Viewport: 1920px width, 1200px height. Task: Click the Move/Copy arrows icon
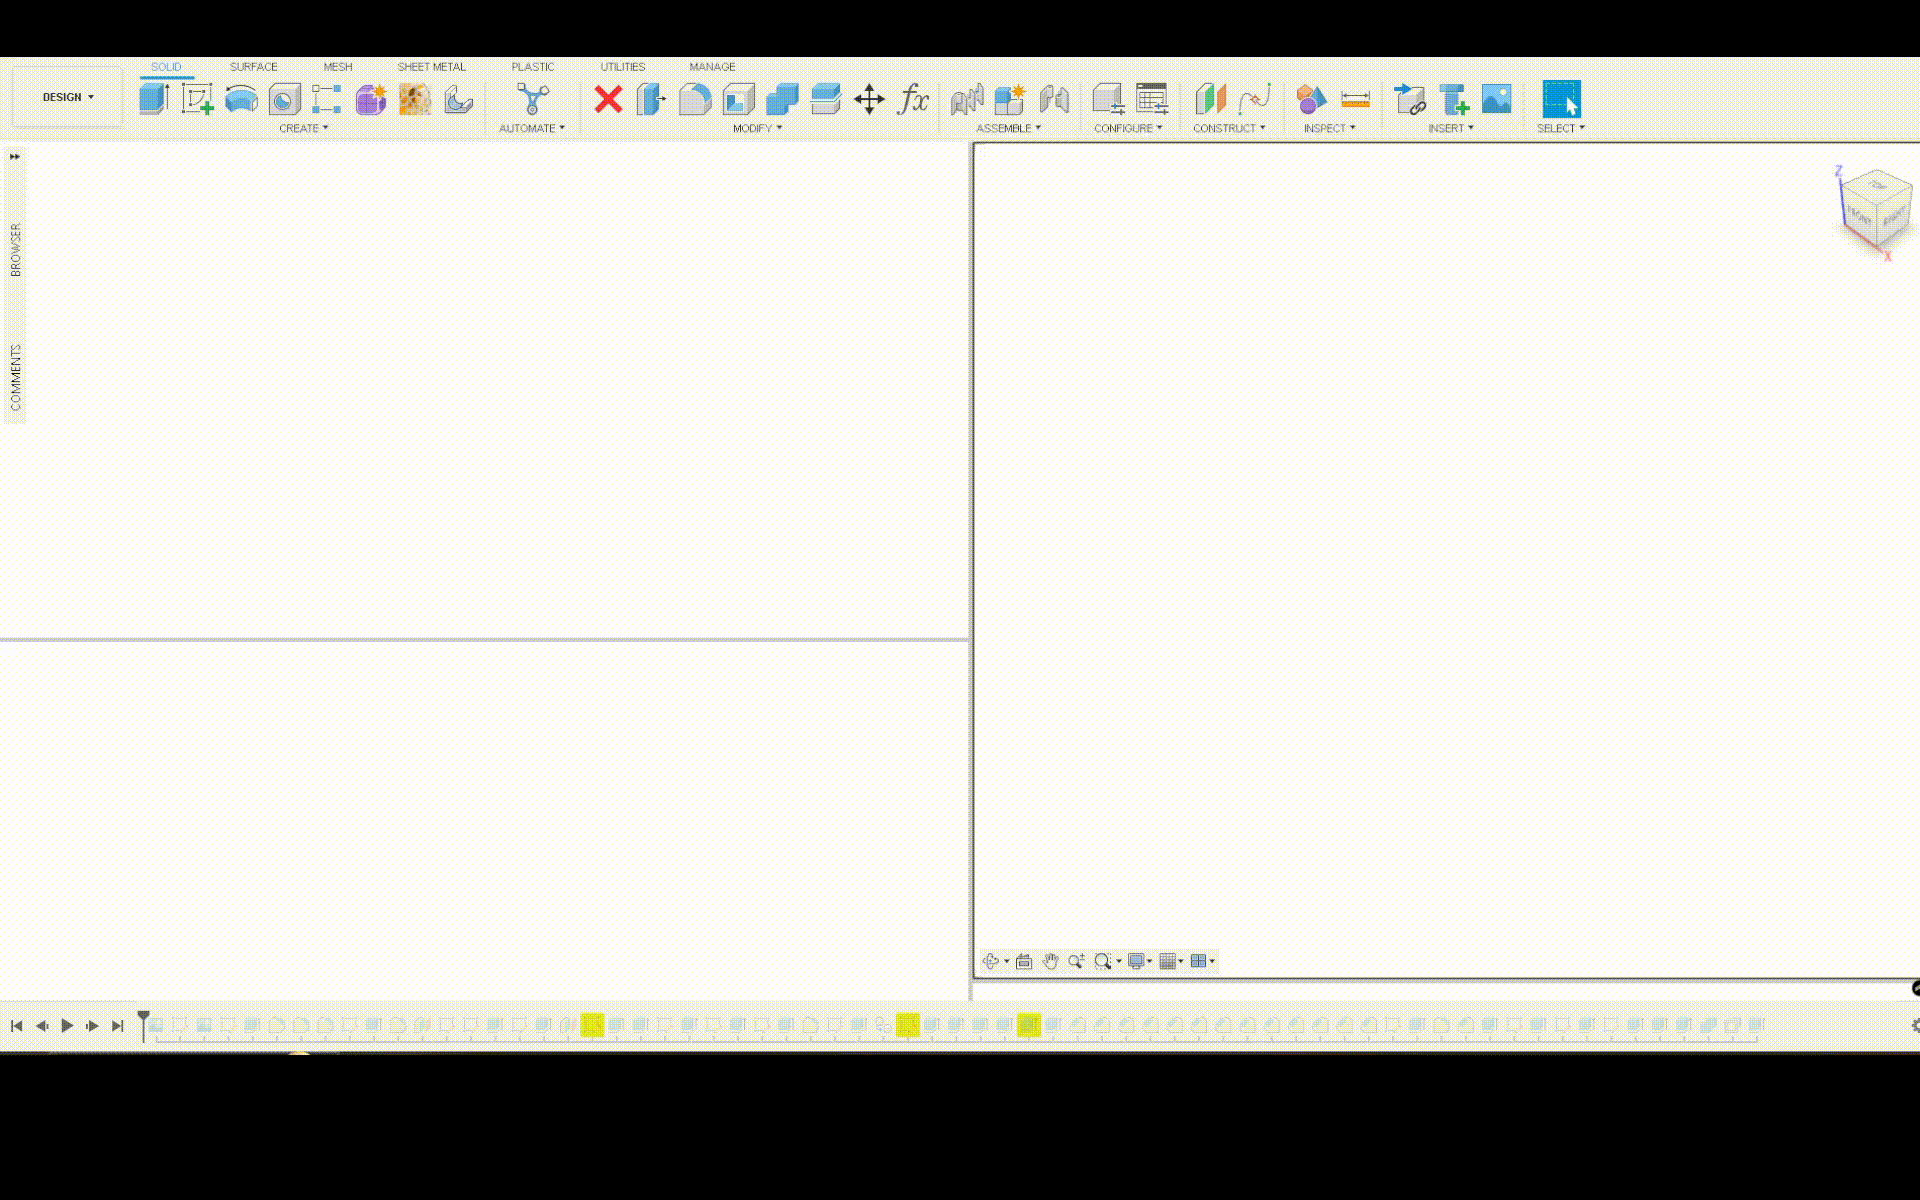point(869,99)
